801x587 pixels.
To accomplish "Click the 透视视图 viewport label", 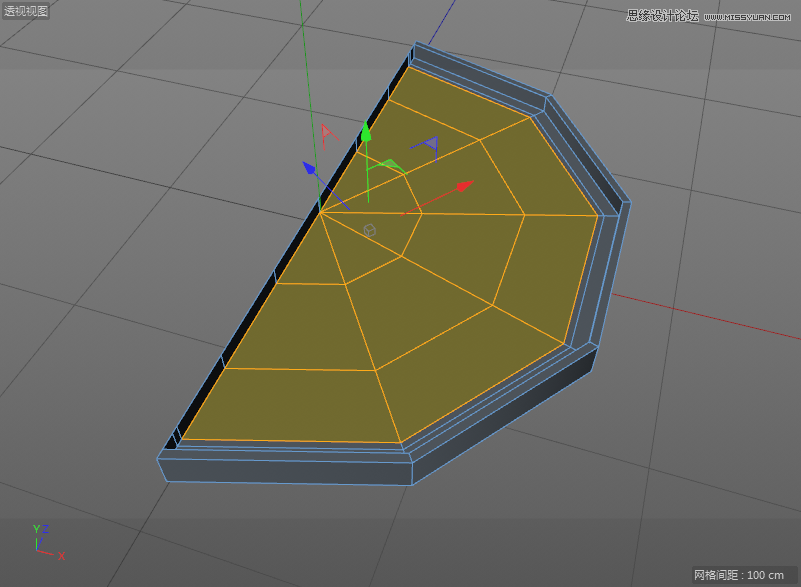I will [24, 9].
